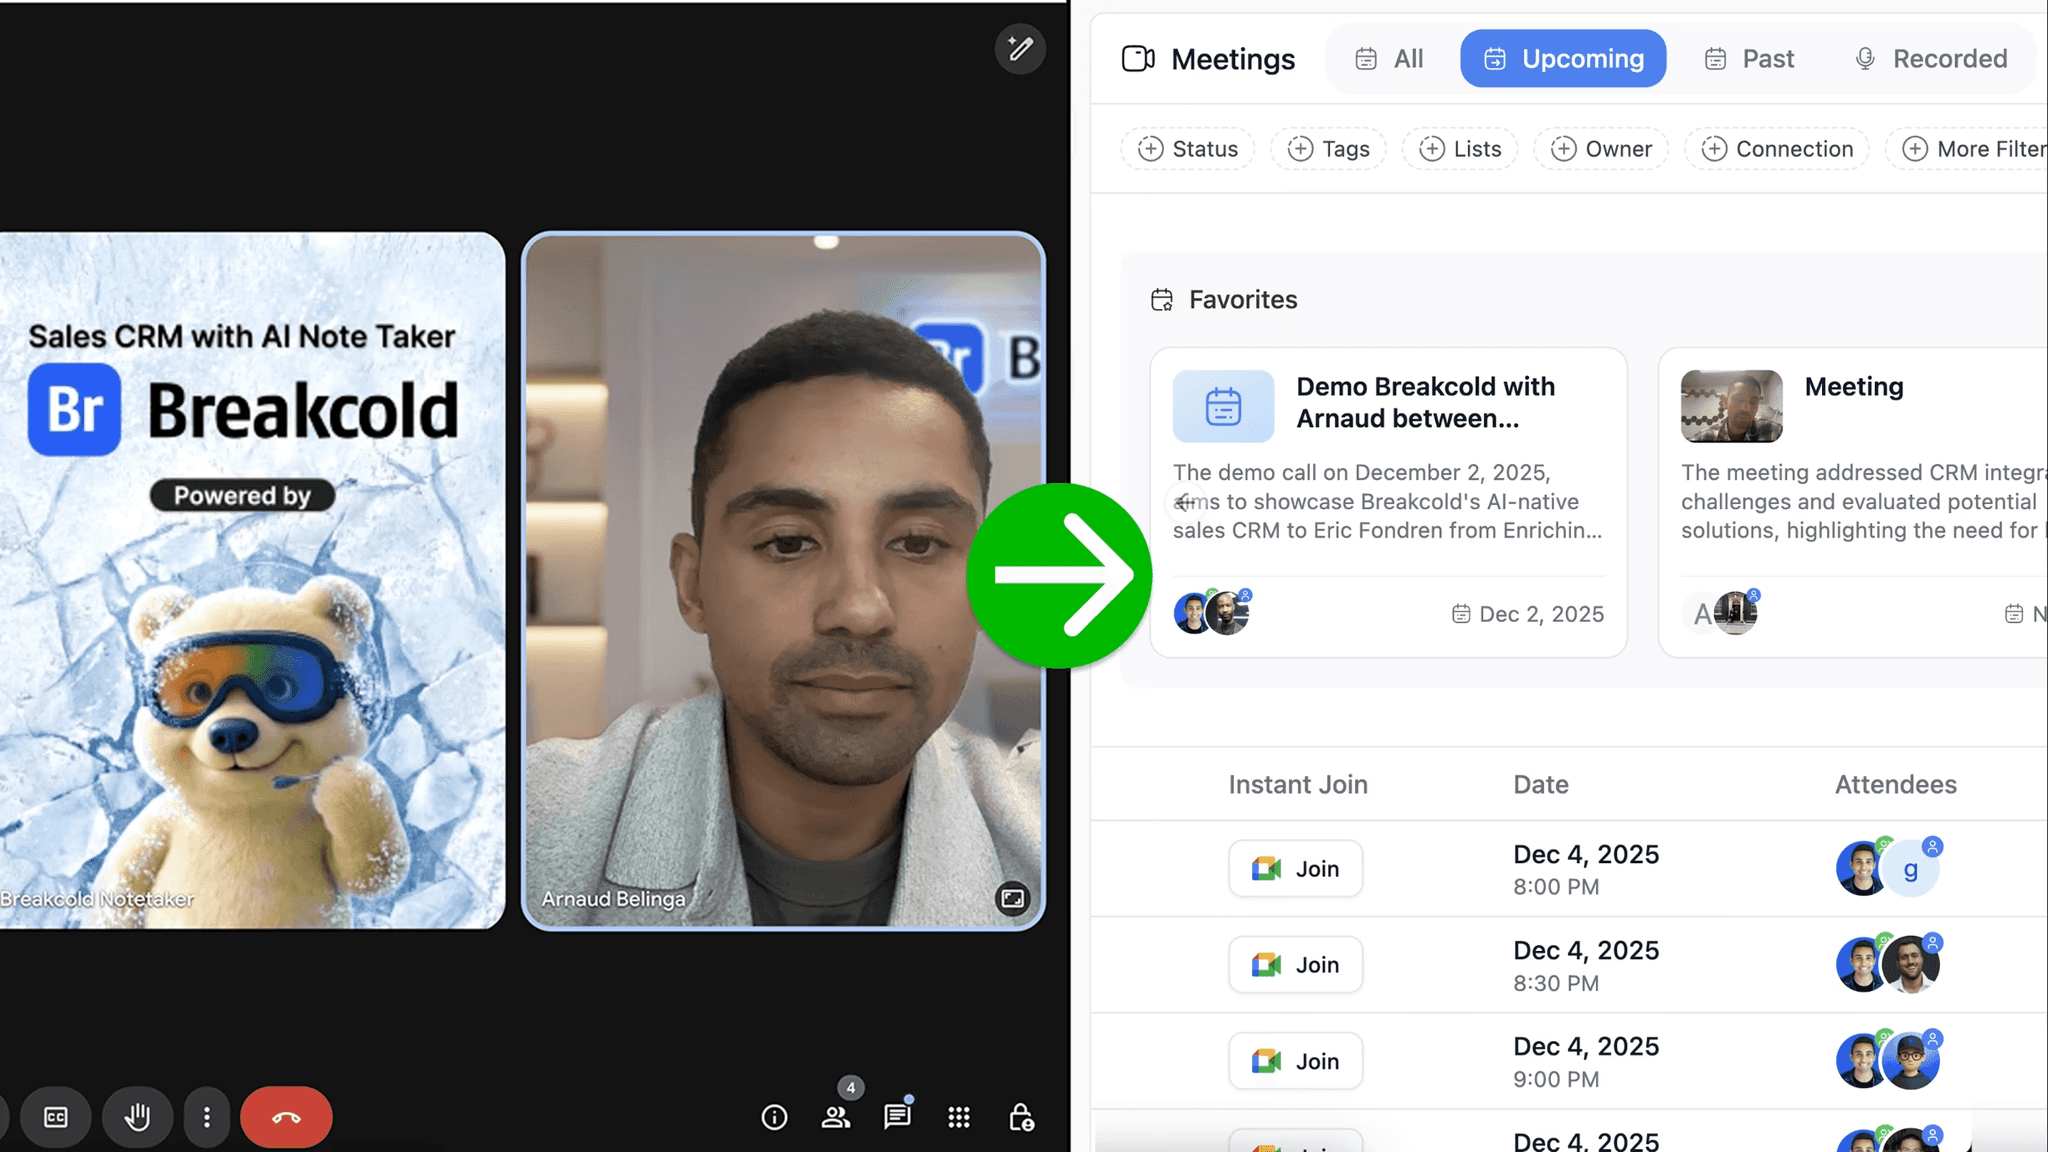End the call with the red hang-up button
The width and height of the screenshot is (2048, 1152).
[x=287, y=1117]
